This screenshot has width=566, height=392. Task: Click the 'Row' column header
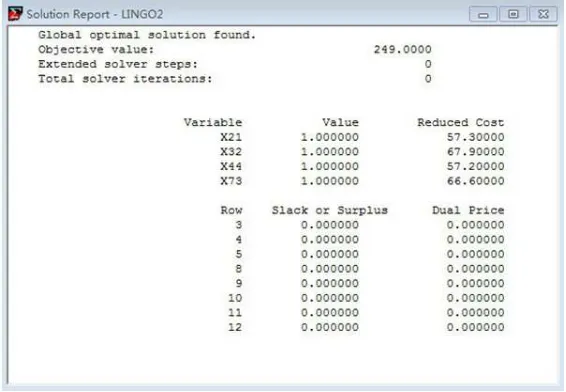point(231,210)
